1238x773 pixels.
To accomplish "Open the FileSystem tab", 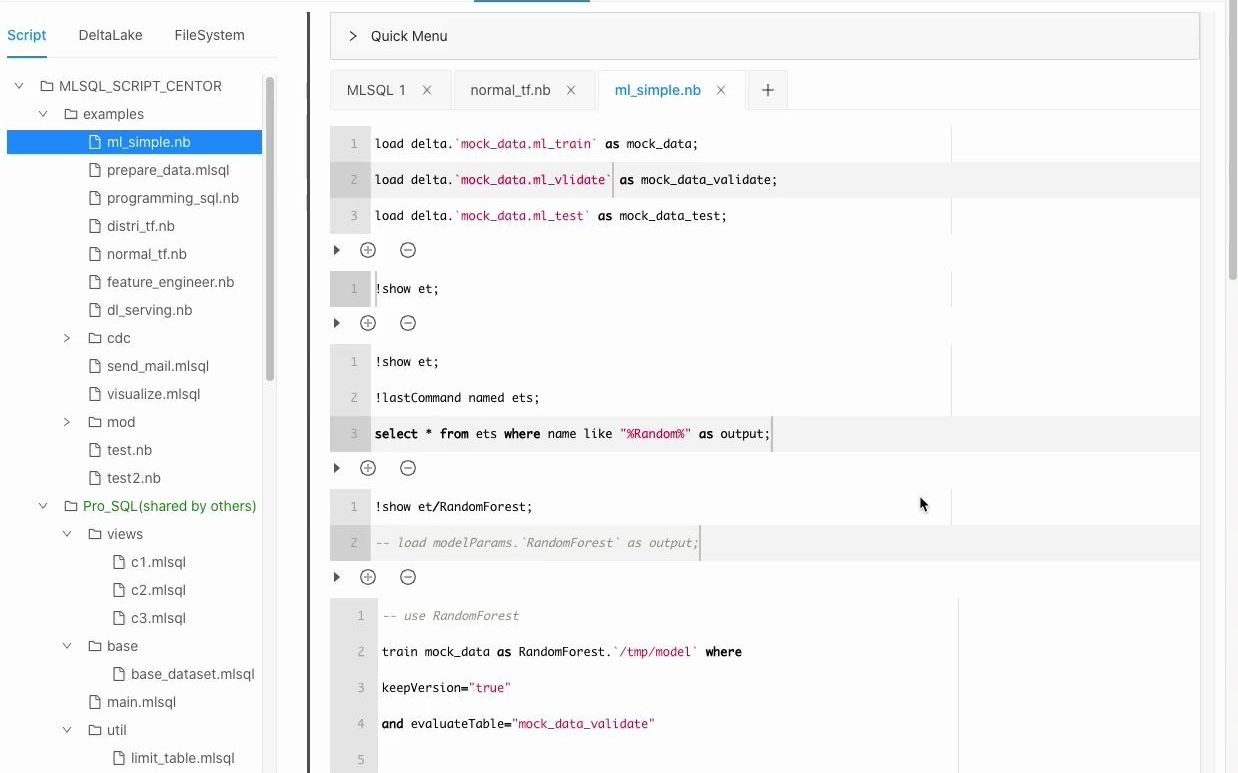I will tap(209, 35).
